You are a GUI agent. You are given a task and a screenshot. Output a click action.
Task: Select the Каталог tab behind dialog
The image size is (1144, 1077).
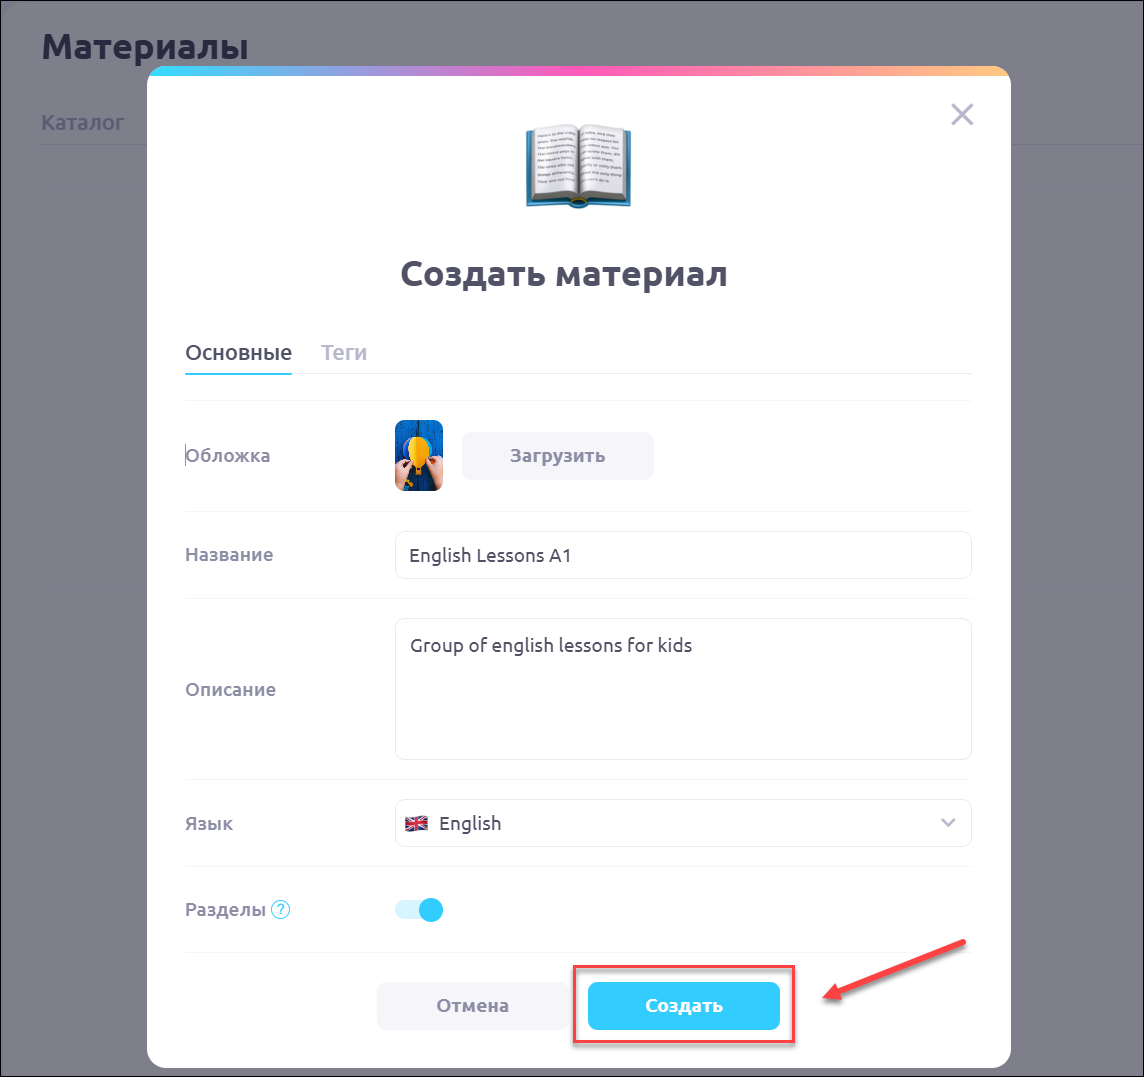[82, 123]
